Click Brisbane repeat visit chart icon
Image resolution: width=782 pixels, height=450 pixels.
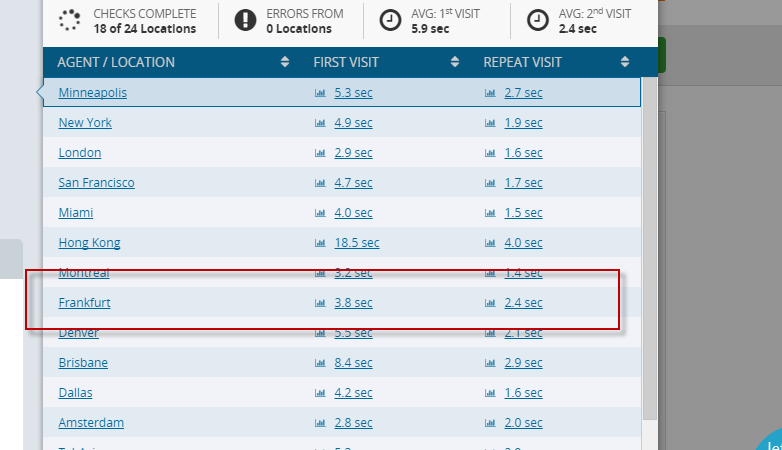(490, 363)
